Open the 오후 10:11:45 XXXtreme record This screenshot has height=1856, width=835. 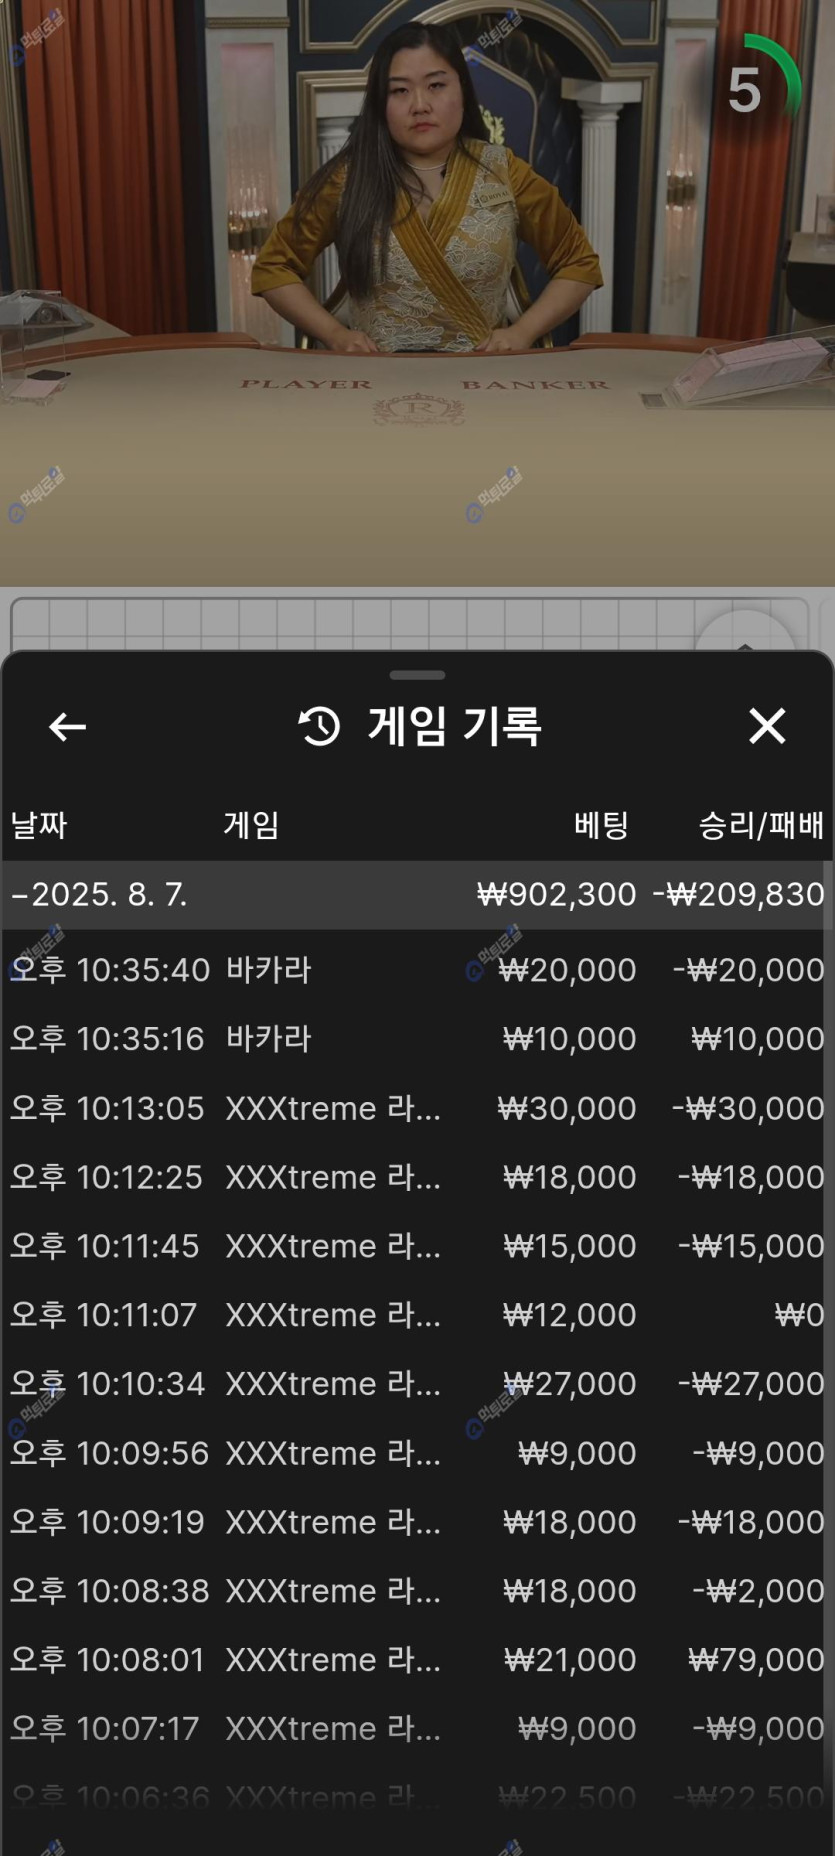pyautogui.click(x=417, y=1245)
